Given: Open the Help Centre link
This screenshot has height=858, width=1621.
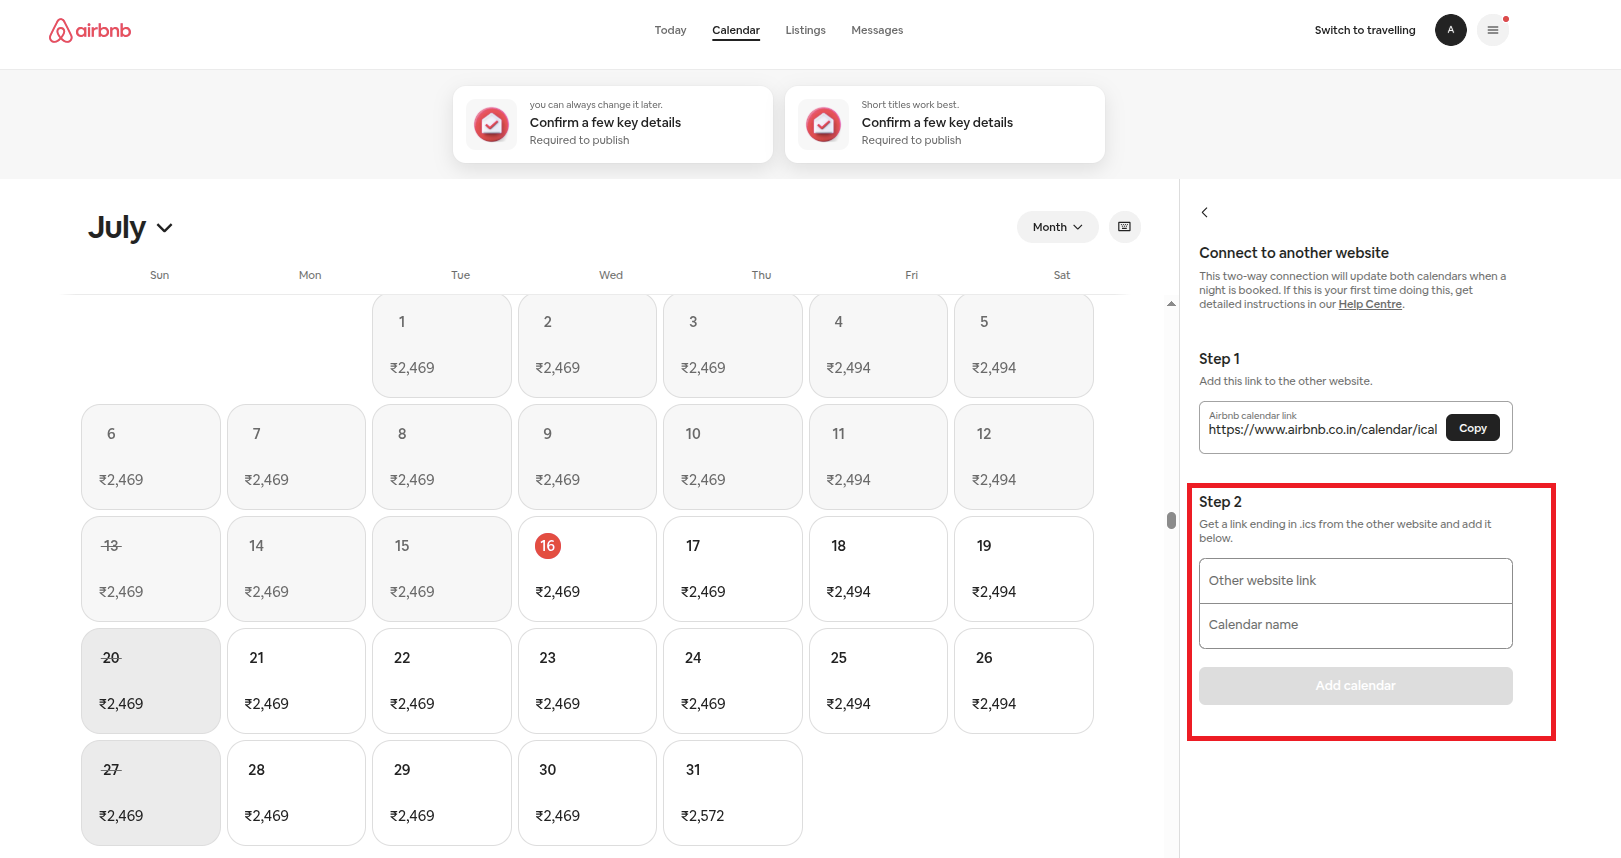Looking at the screenshot, I should [1370, 305].
